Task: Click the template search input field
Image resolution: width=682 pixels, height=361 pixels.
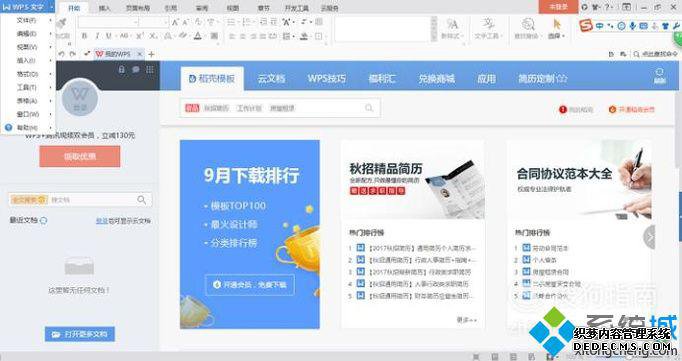Action: [281, 108]
